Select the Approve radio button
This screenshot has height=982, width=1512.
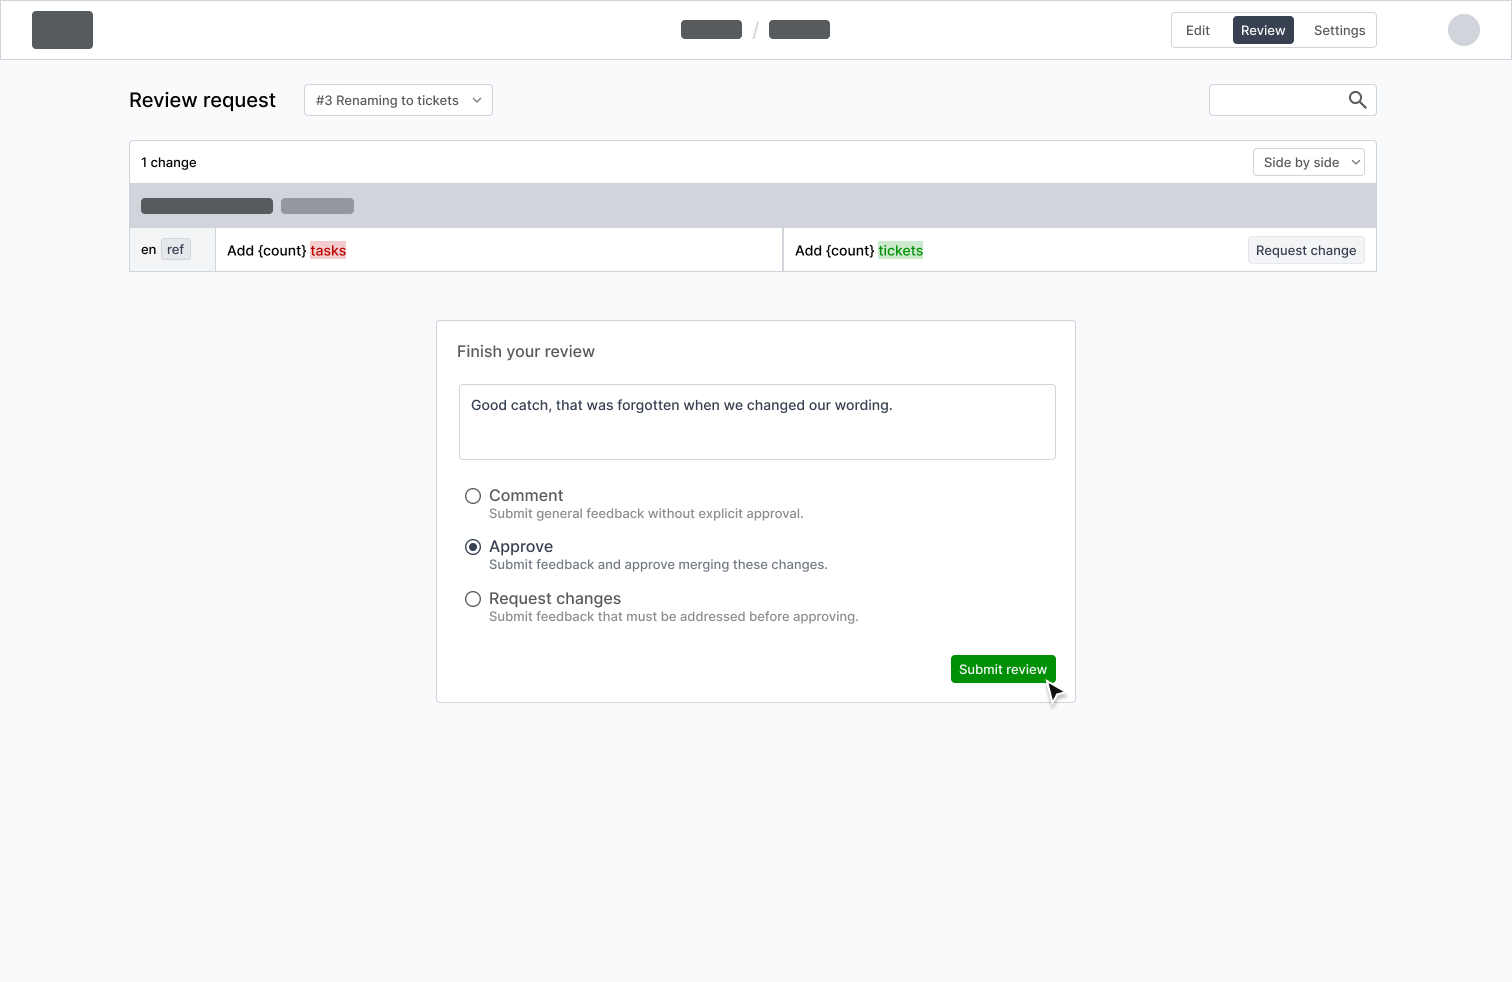(473, 547)
